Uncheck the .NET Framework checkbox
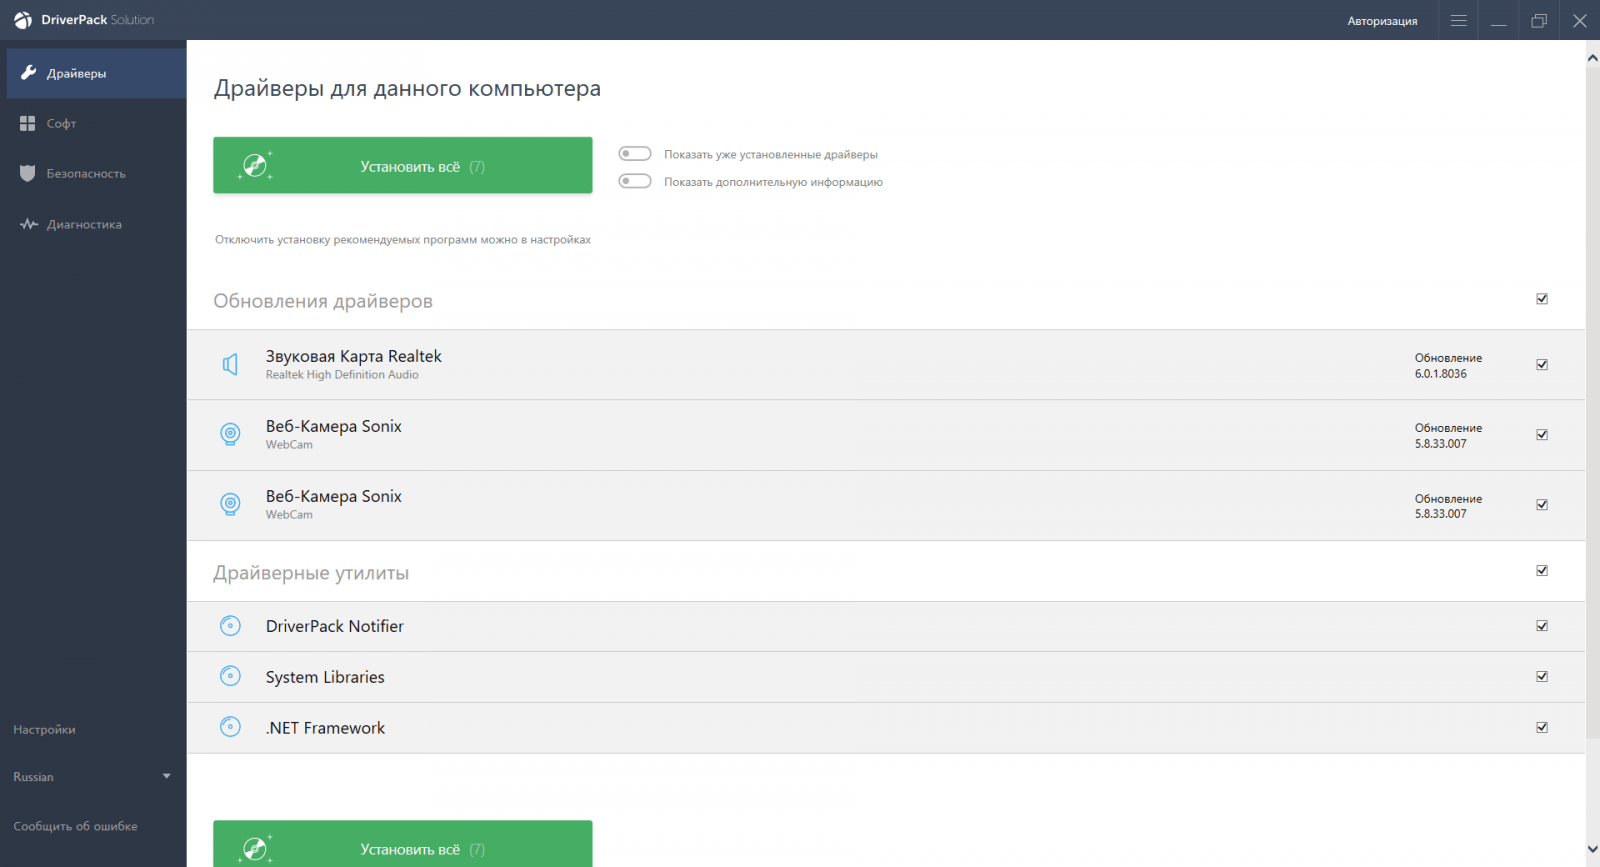Screen dimensions: 1600x867 1542,728
